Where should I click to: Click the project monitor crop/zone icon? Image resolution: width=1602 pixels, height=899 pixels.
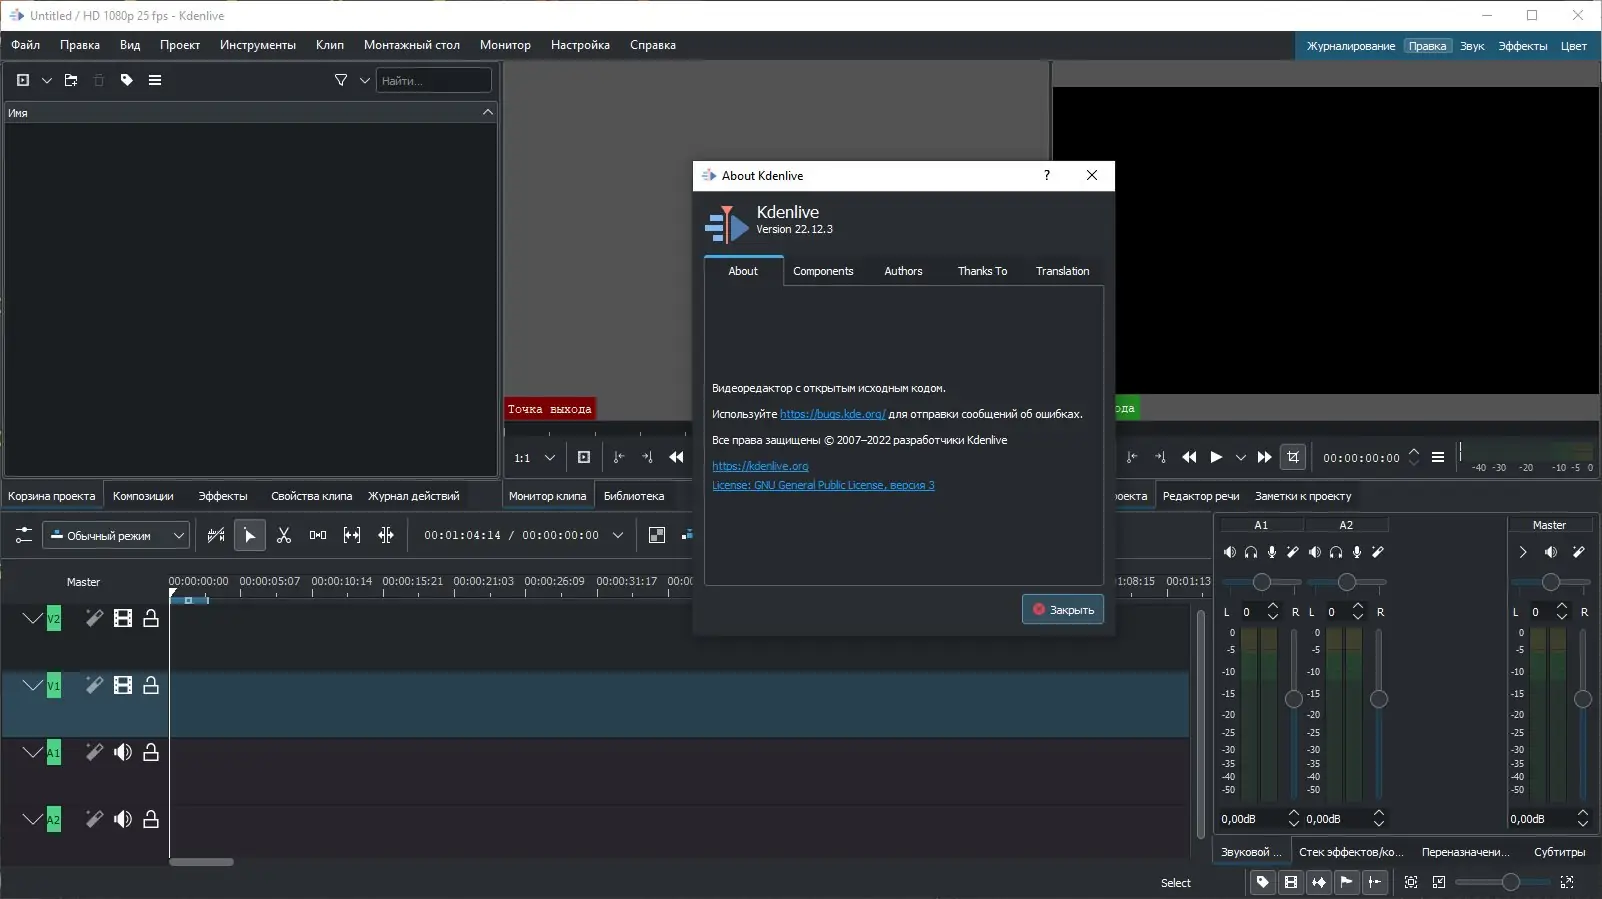point(1293,457)
